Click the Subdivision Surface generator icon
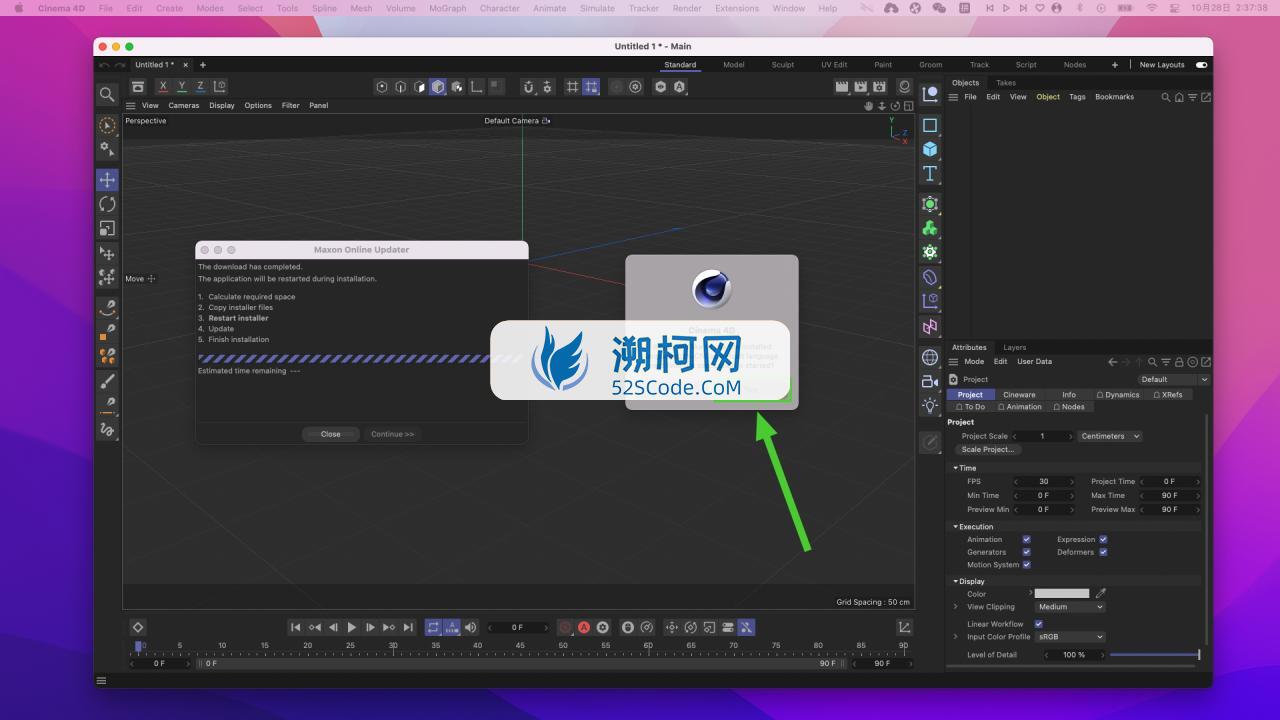The height and width of the screenshot is (720, 1280). pyautogui.click(x=930, y=204)
